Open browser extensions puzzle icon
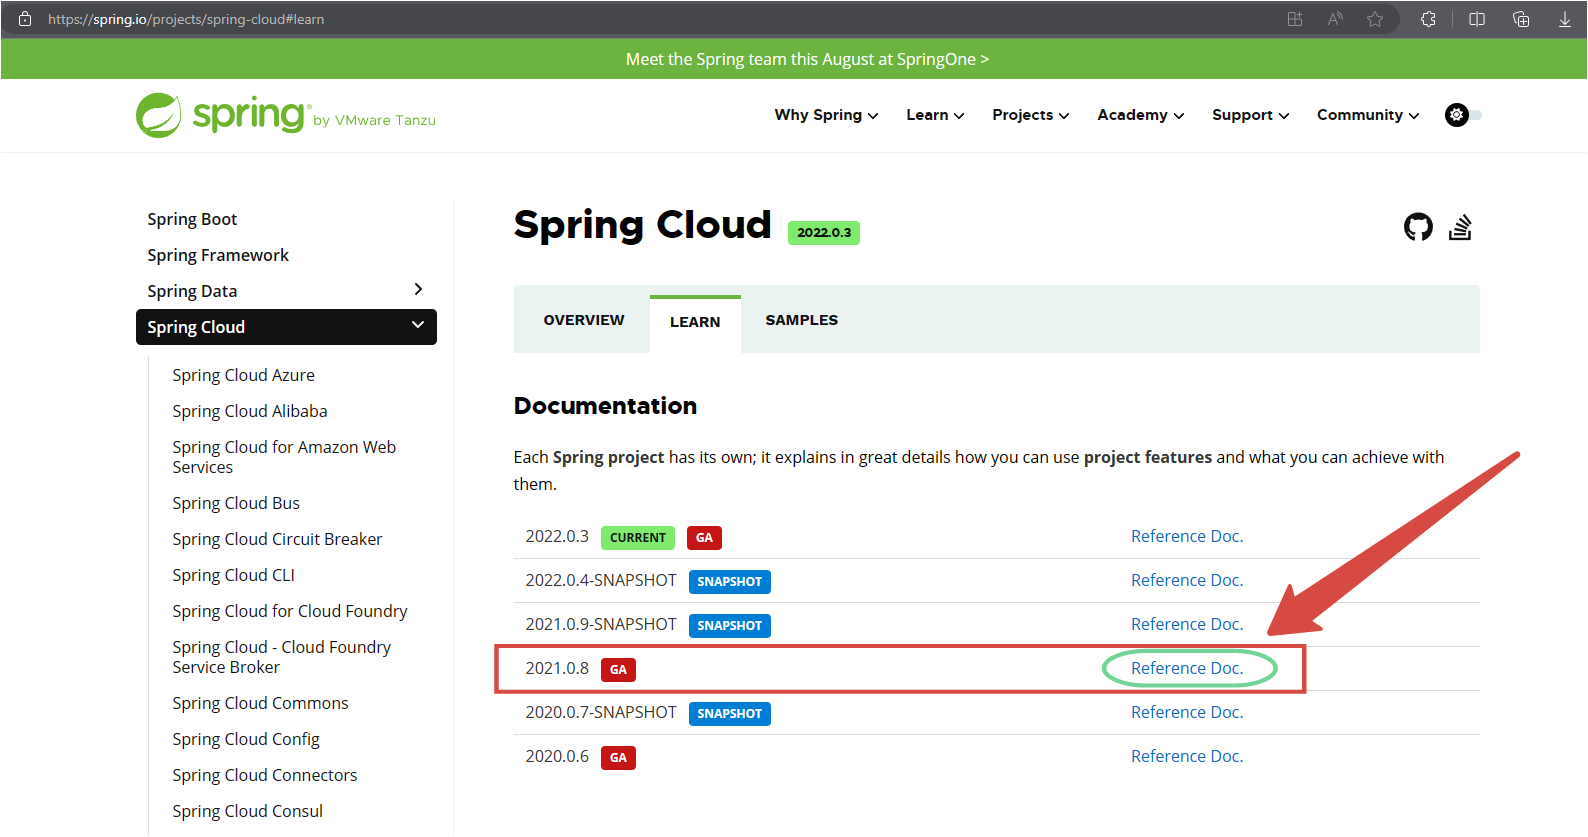This screenshot has width=1588, height=837. 1428,19
